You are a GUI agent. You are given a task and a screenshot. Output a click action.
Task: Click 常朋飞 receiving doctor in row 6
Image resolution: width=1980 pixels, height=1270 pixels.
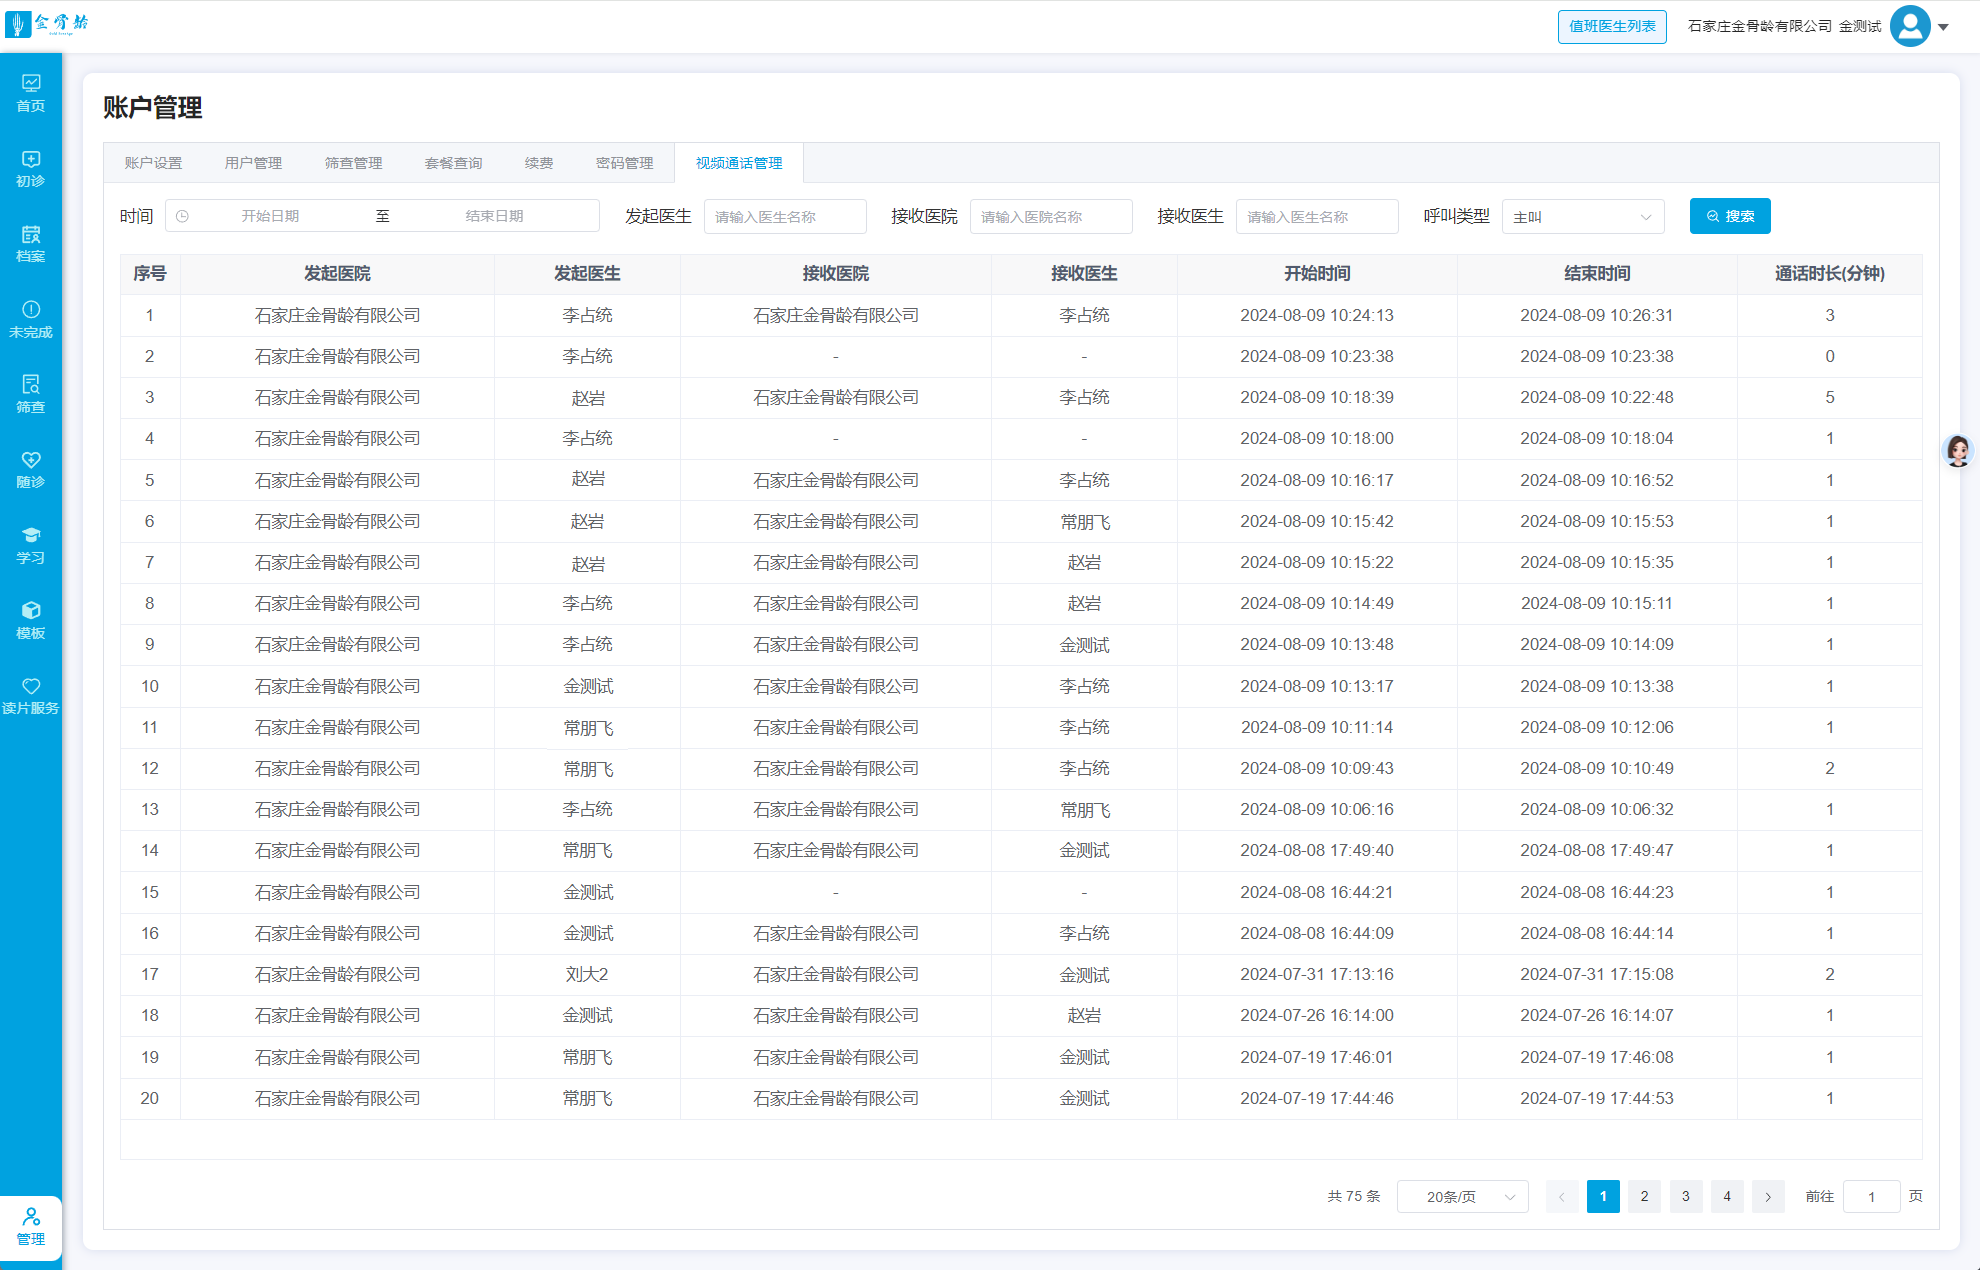point(1084,522)
